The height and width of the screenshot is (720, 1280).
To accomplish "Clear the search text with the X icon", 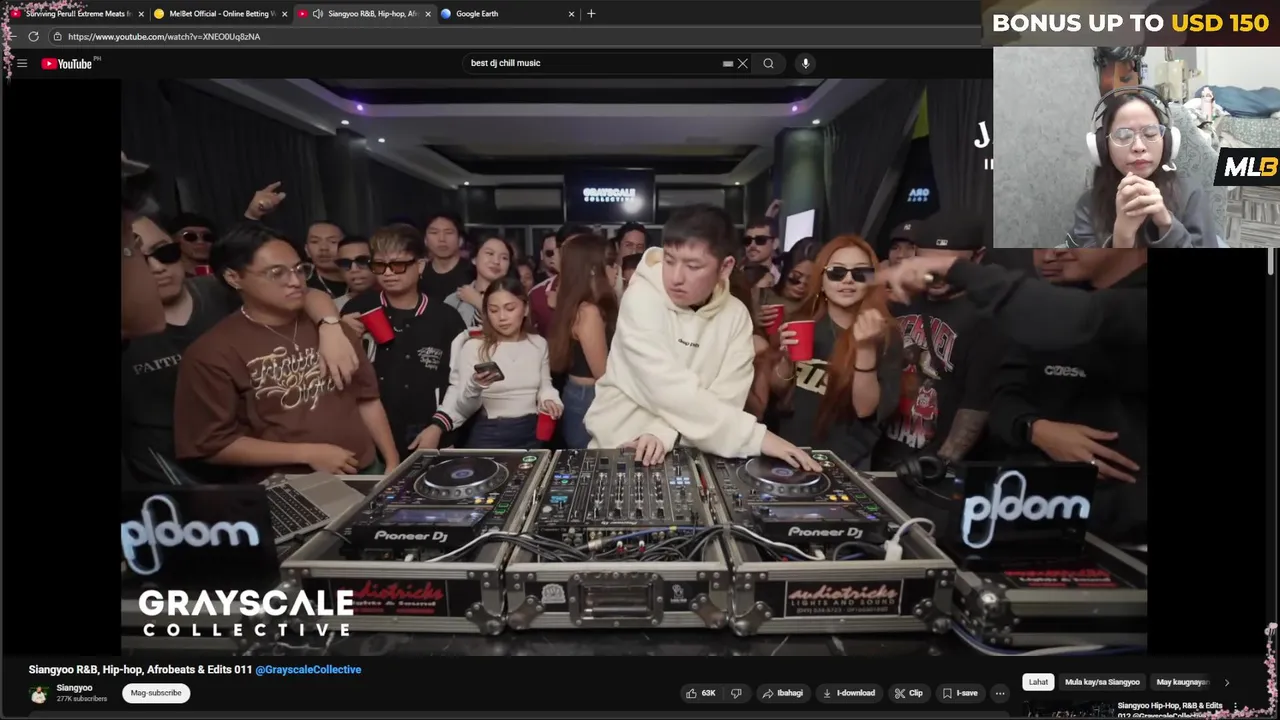I will tap(742, 63).
